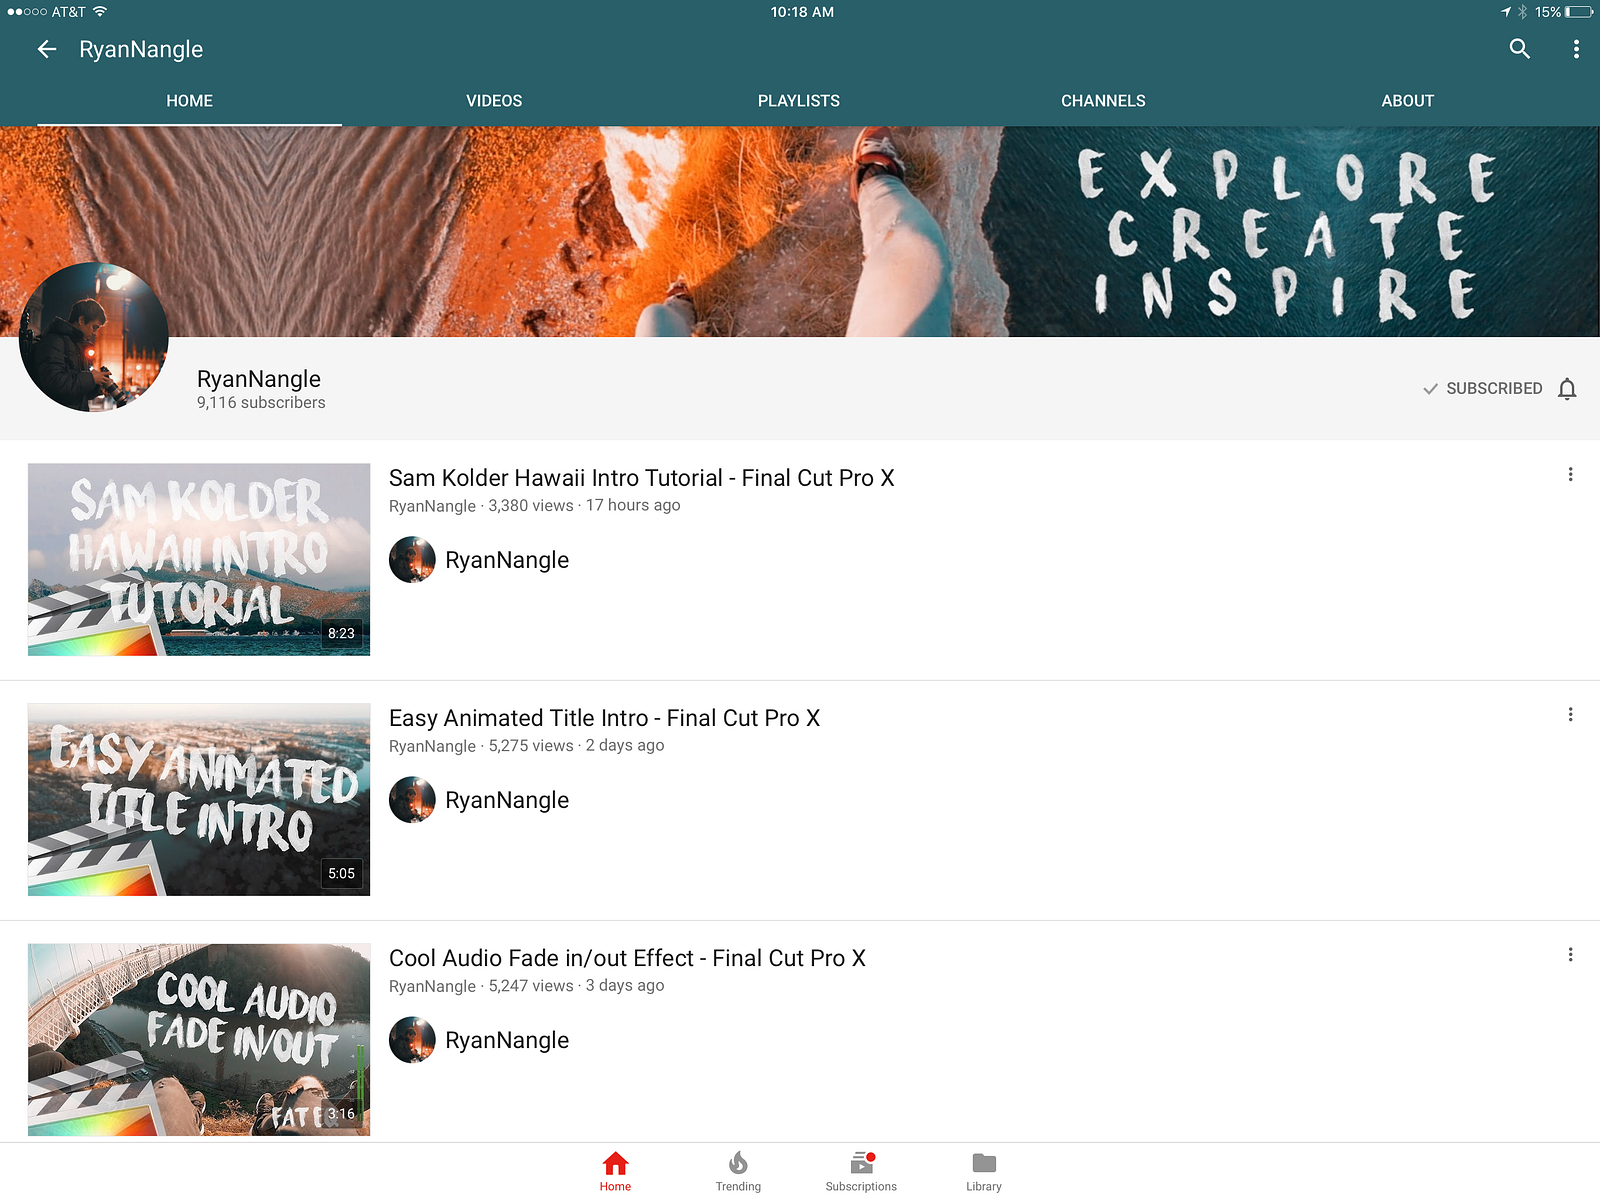Tap '3,380 views · 17 hours ago' text
The width and height of the screenshot is (1600, 1199).
[584, 505]
